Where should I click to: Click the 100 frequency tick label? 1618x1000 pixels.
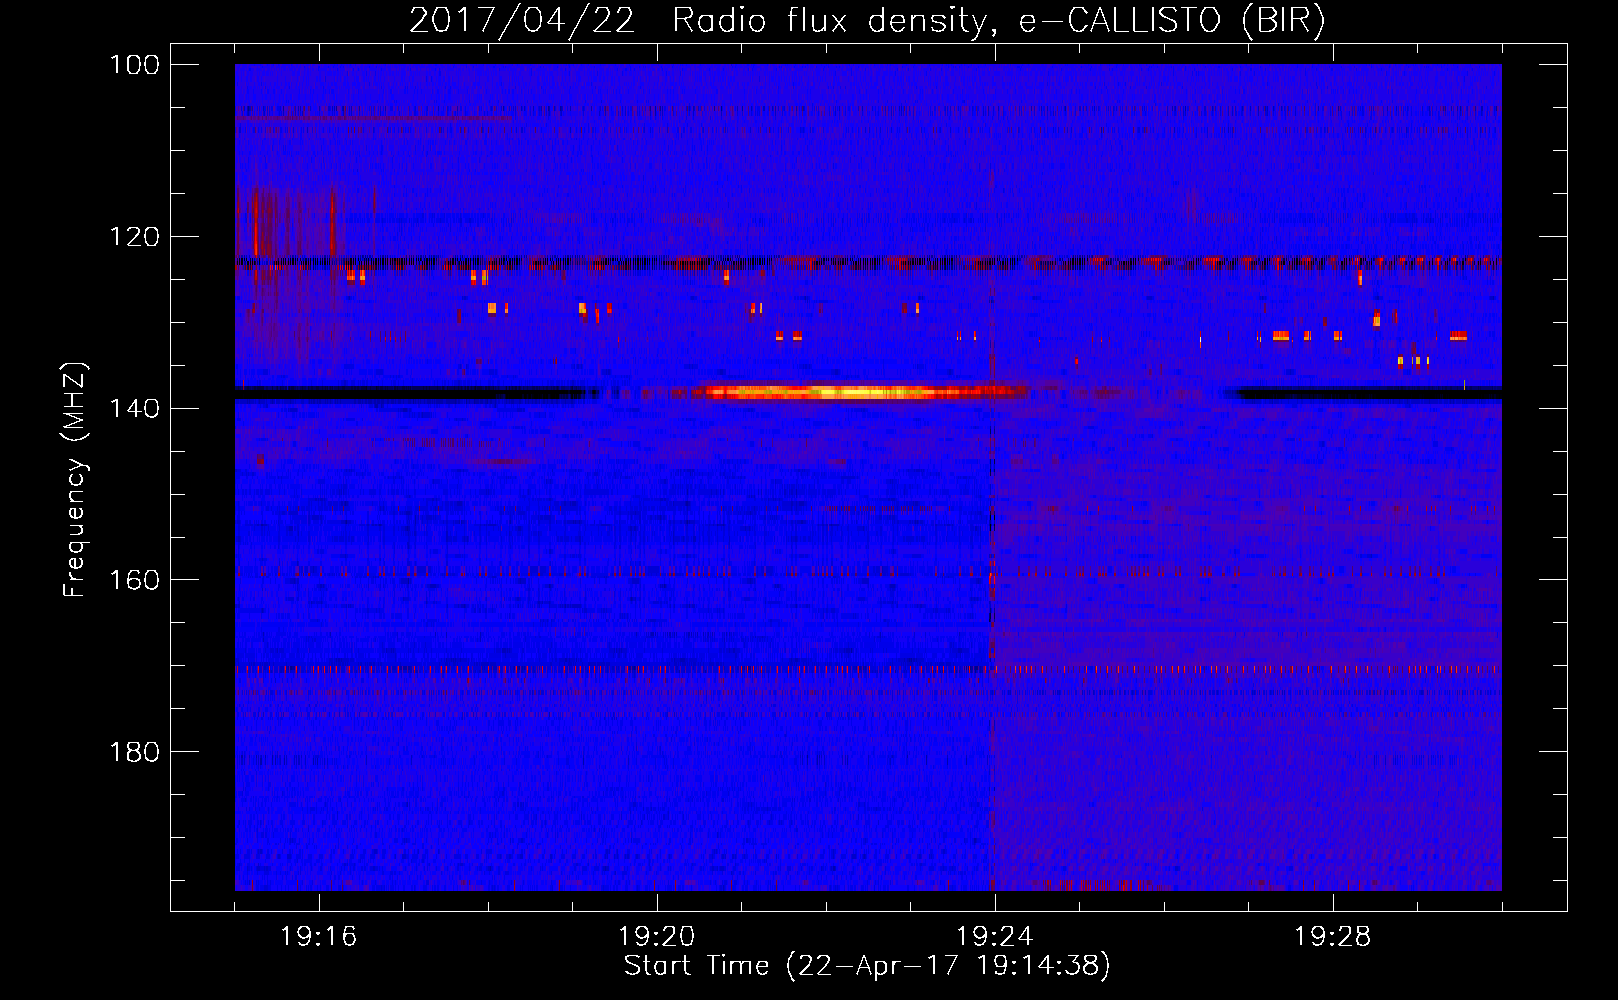[135, 65]
